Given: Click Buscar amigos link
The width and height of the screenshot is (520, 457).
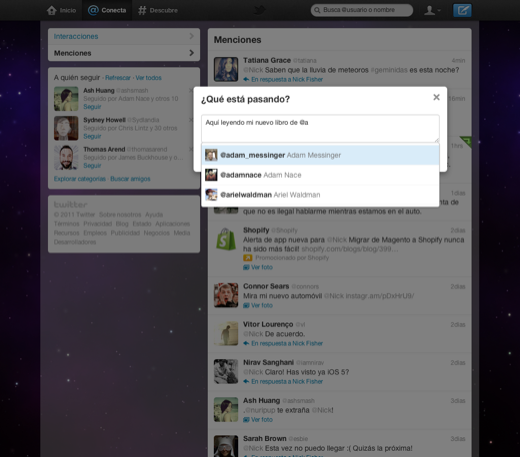Looking at the screenshot, I should [x=130, y=179].
